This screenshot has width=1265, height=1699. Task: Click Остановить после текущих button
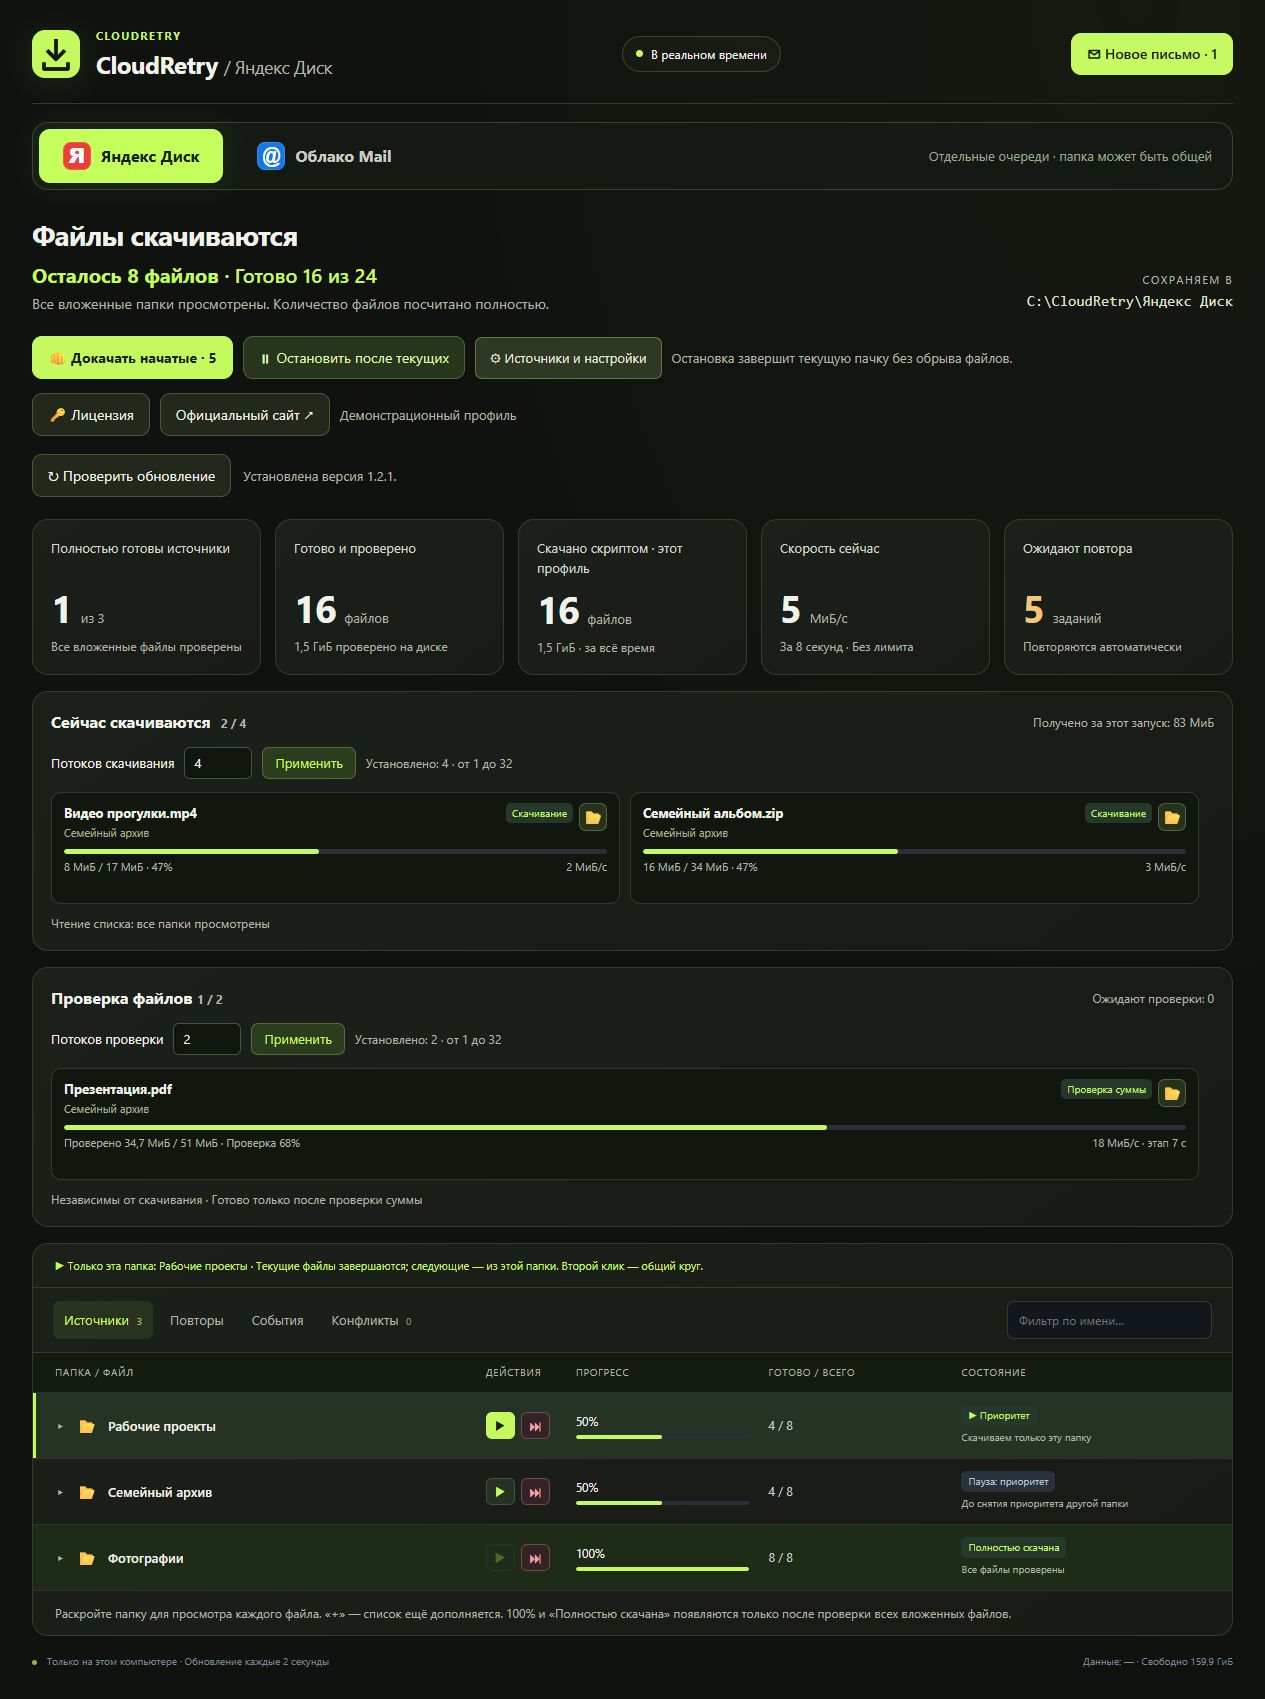(x=354, y=358)
